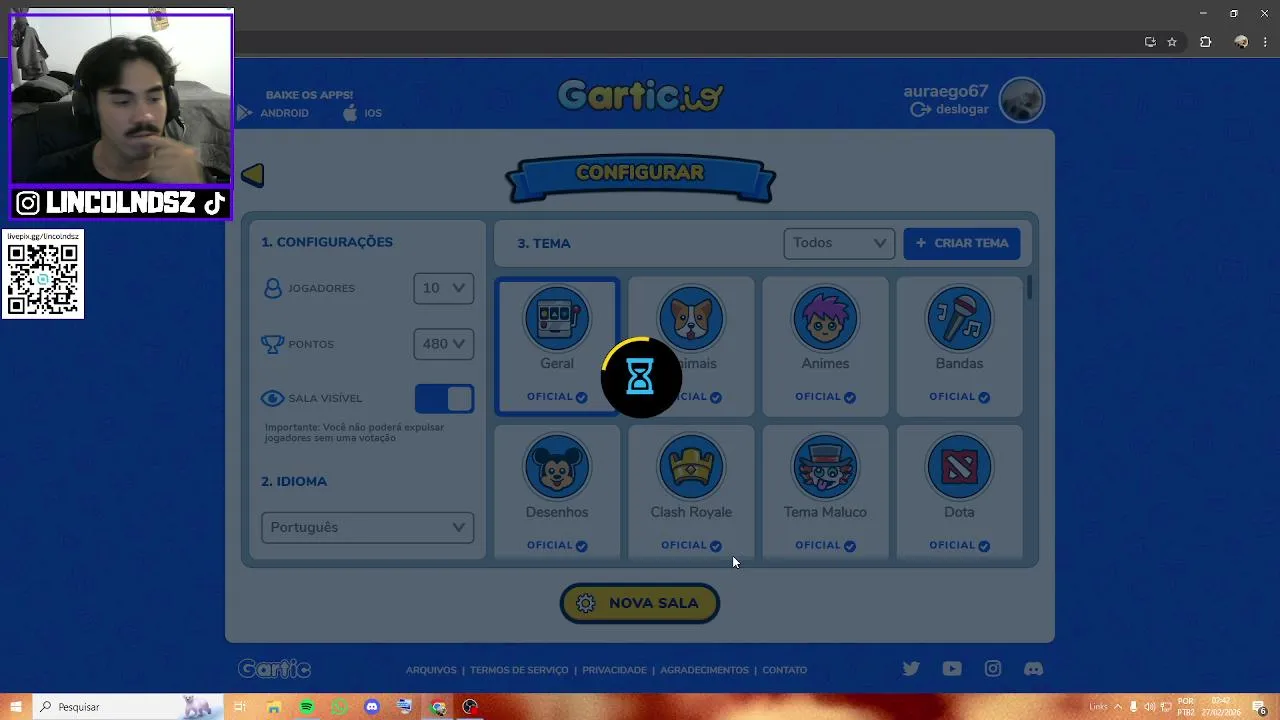
Task: Click the auraego67 profile avatar
Action: (x=1022, y=100)
